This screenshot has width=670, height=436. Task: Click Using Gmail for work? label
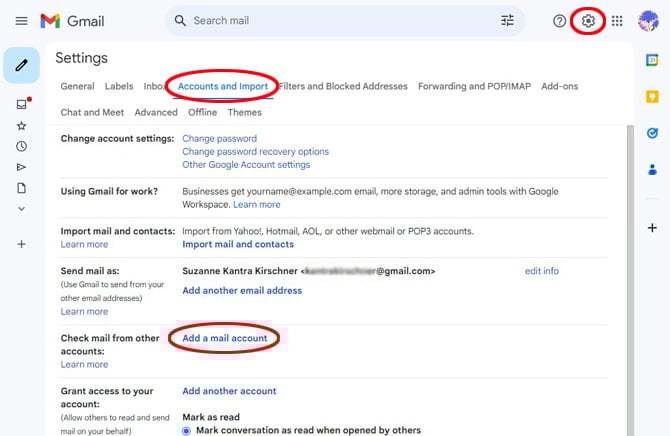click(x=109, y=191)
